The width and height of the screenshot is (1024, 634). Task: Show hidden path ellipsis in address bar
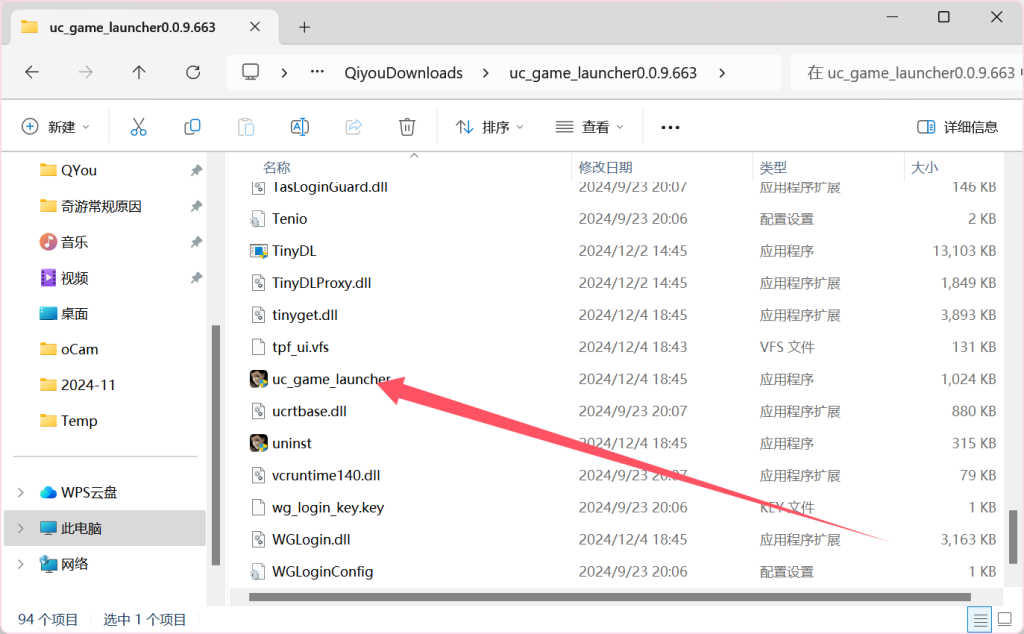(x=317, y=71)
